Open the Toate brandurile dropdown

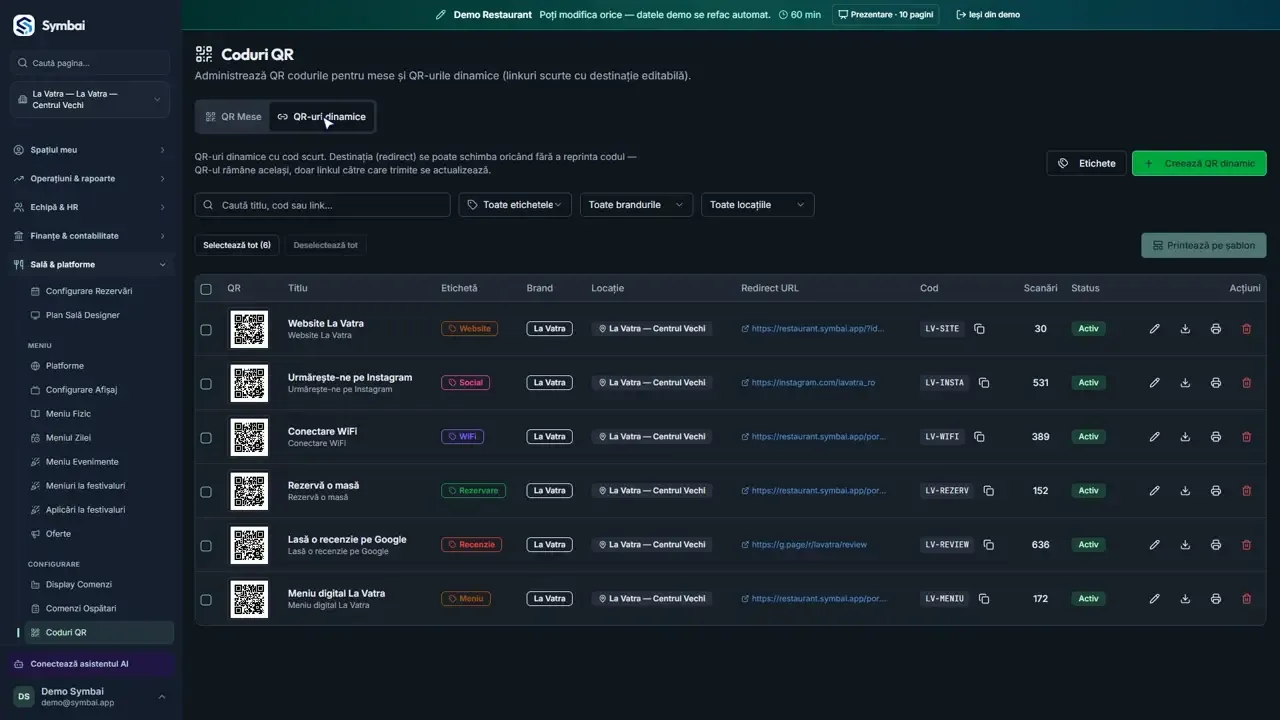[x=636, y=205]
